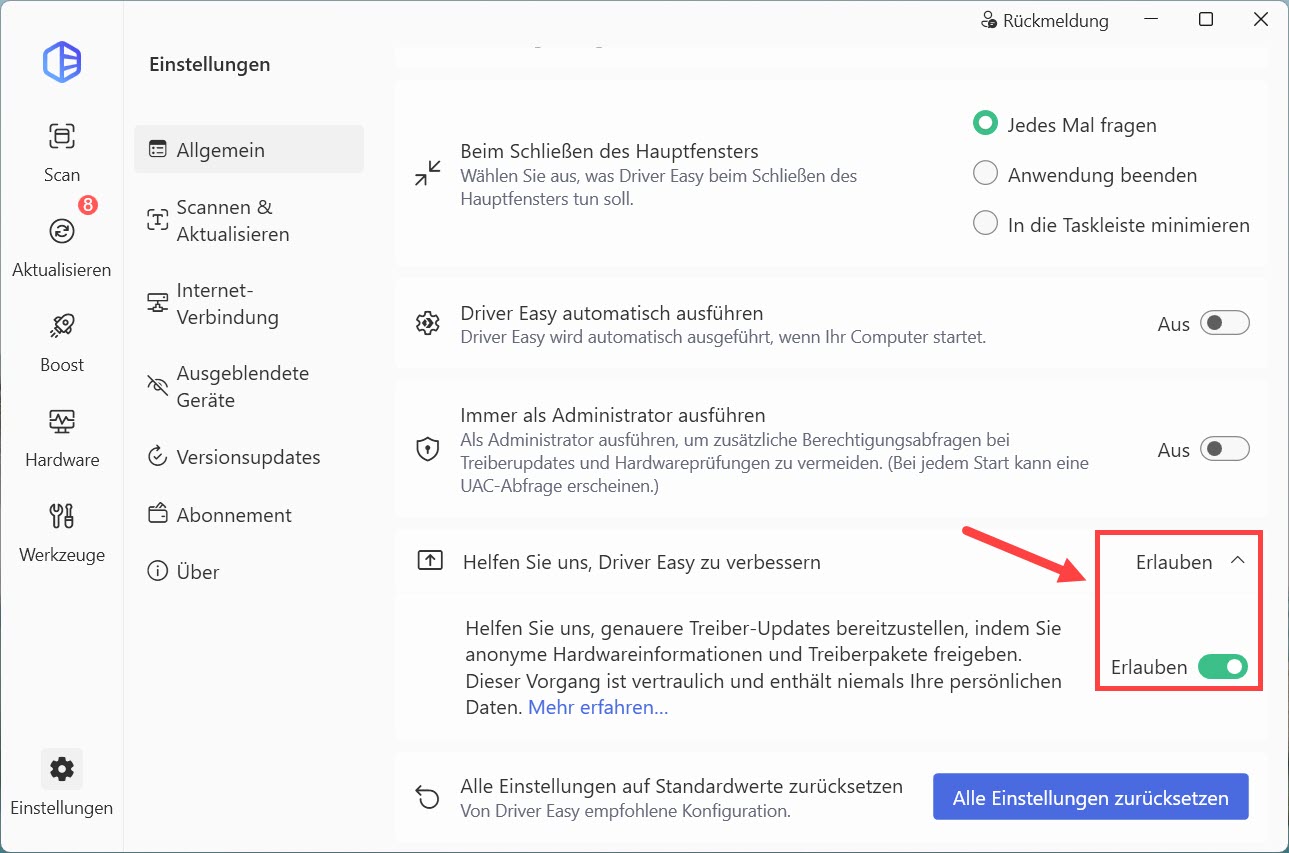Toggle Driver Easy automatisch ausführen switch
The height and width of the screenshot is (853, 1289).
(x=1225, y=323)
